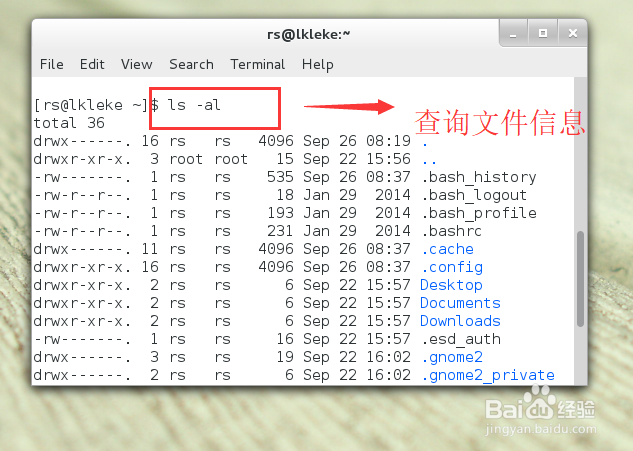Click the size value 18 of .bash_logout

click(285, 195)
